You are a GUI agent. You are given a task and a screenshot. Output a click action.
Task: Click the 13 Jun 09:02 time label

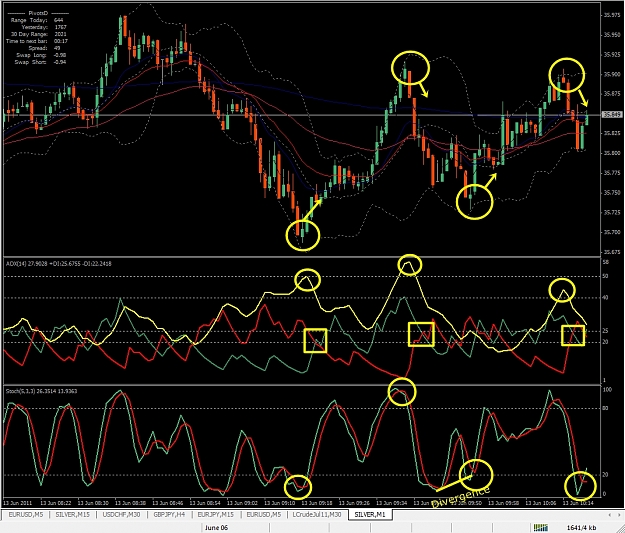[x=243, y=503]
